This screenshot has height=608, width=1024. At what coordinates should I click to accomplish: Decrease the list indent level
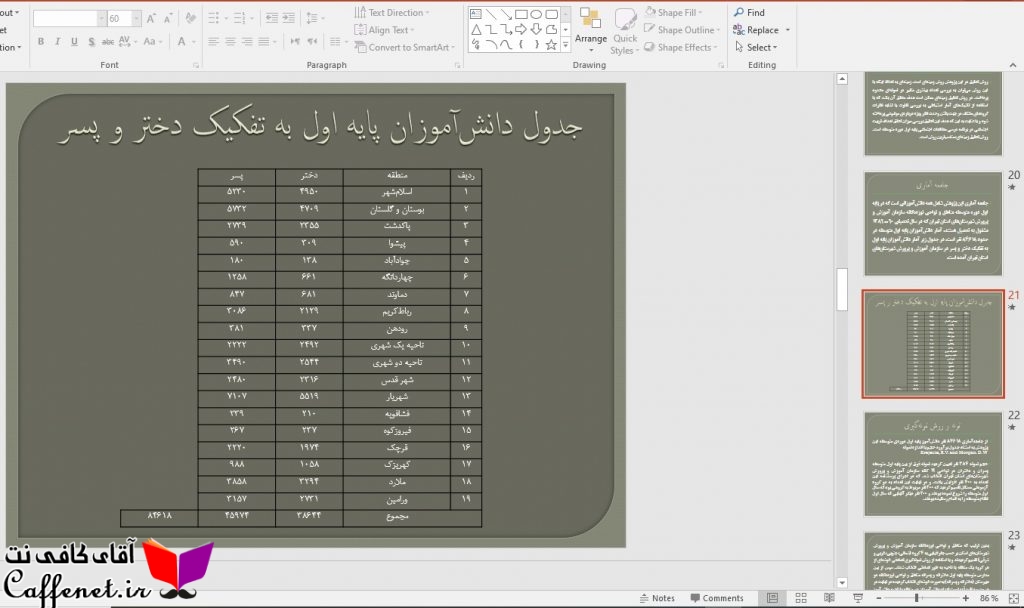[x=272, y=19]
